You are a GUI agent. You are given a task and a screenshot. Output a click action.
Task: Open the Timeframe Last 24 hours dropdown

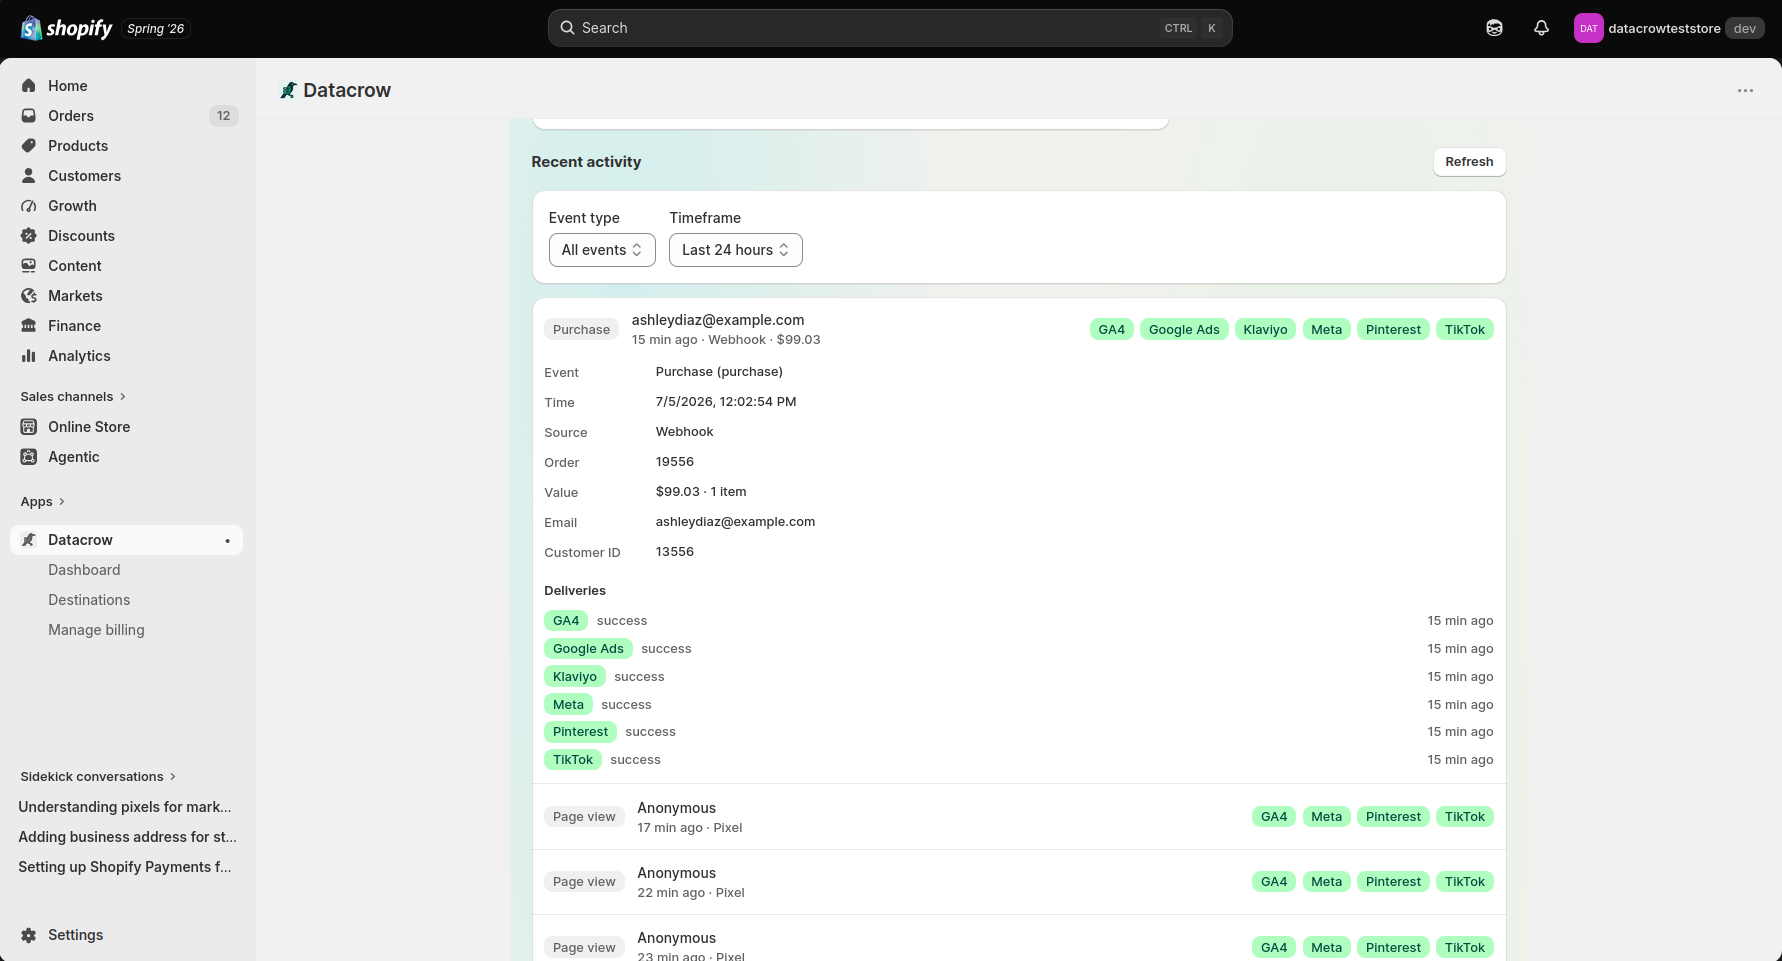click(x=736, y=250)
